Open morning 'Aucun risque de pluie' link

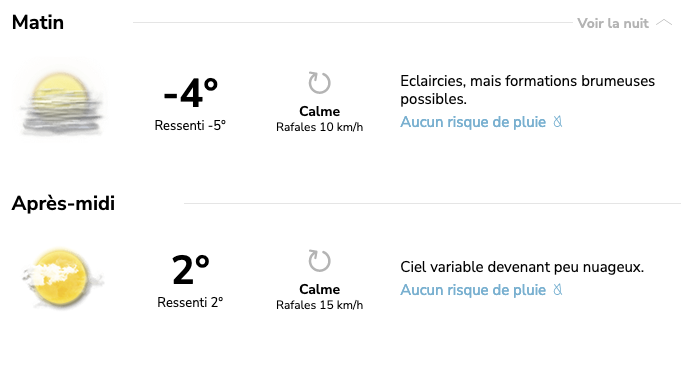(473, 122)
